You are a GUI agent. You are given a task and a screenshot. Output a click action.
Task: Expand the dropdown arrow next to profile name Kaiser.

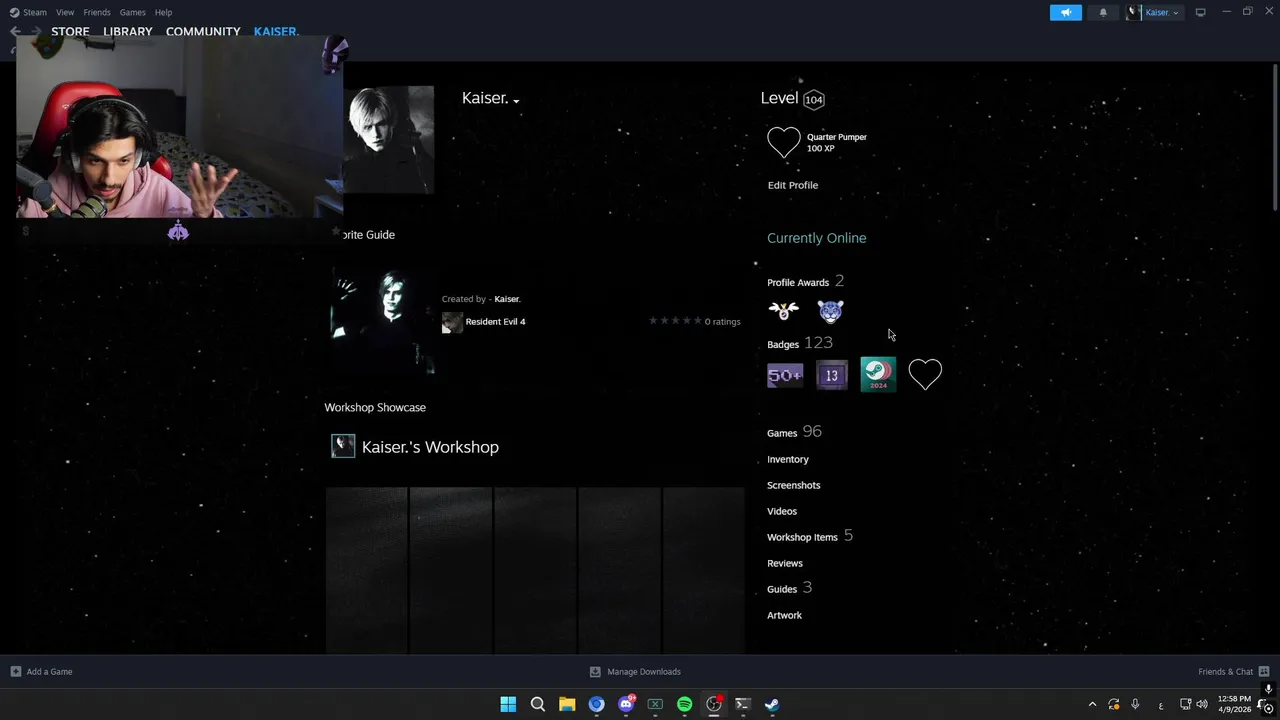point(516,101)
